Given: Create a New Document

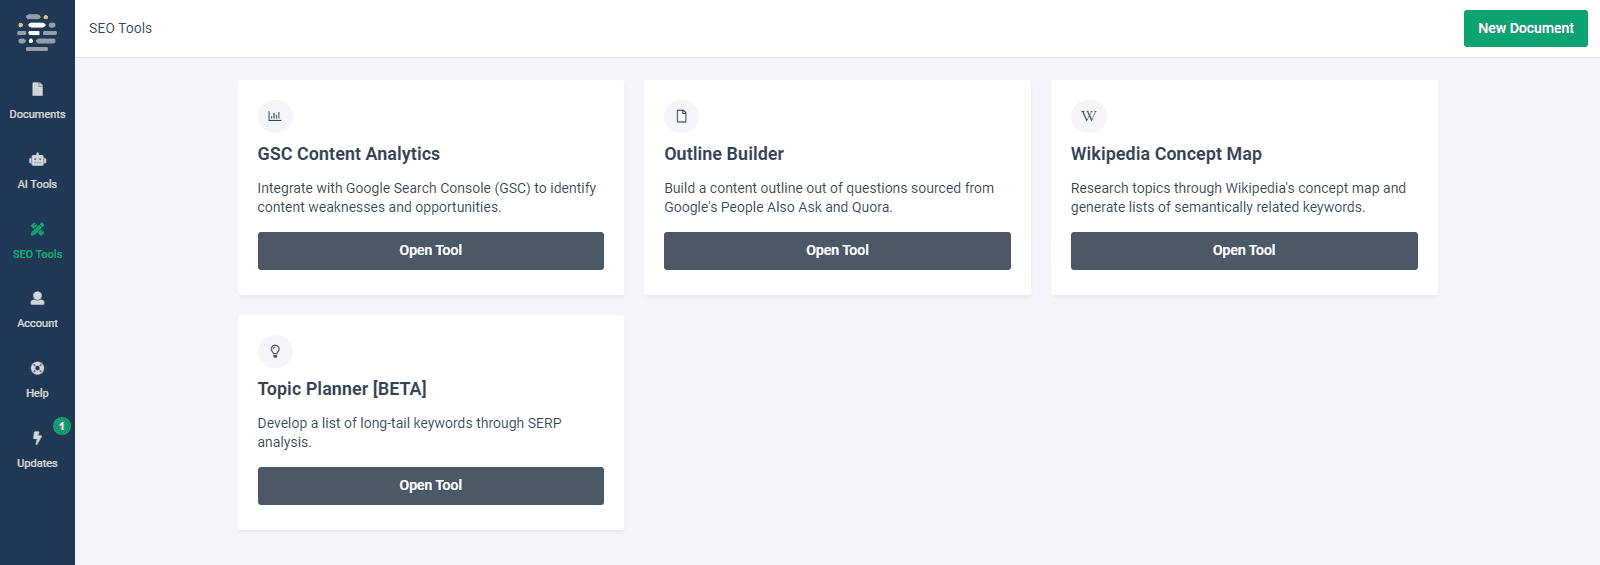Looking at the screenshot, I should [1526, 28].
